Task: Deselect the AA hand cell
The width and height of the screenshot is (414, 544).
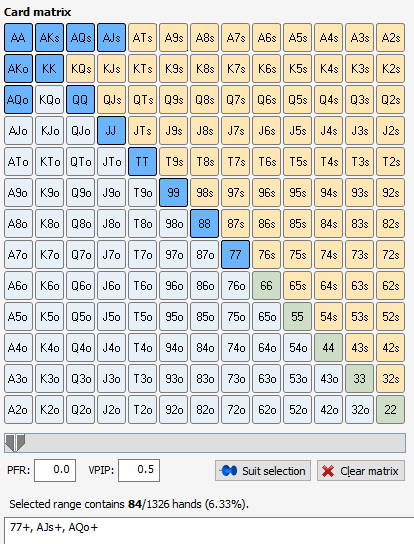Action: pos(18,37)
